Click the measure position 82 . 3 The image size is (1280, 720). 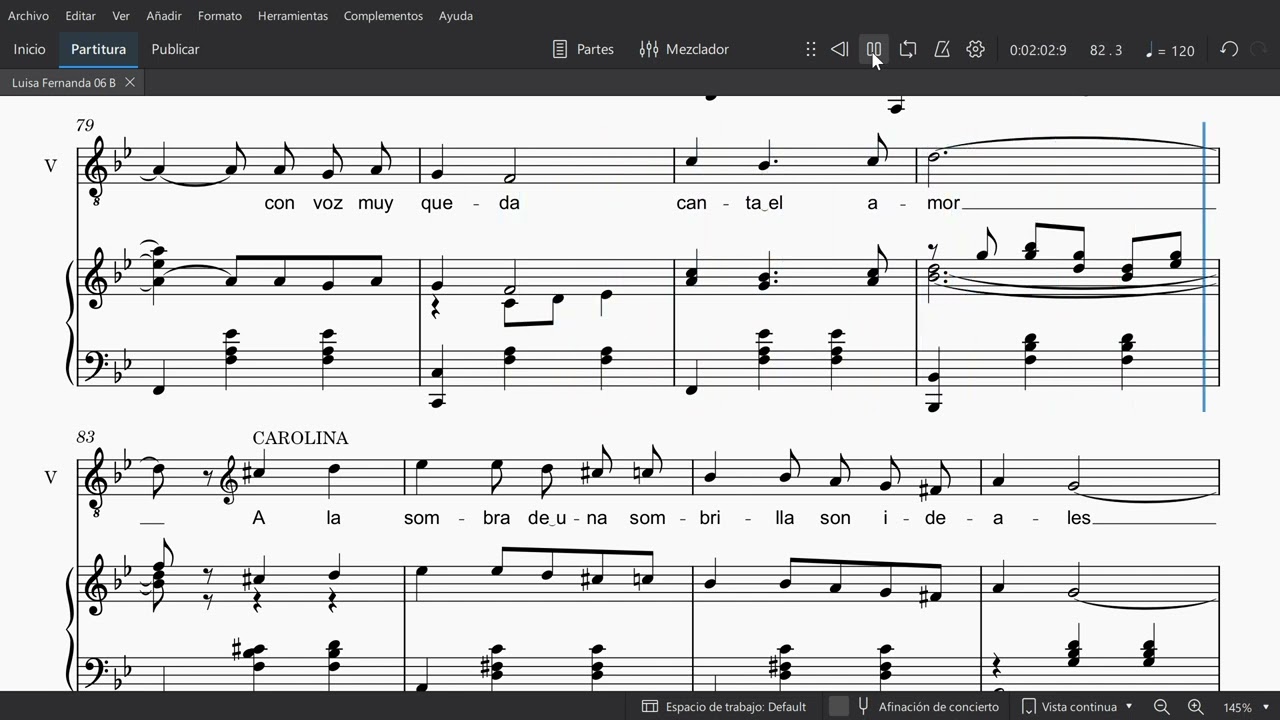coord(1106,50)
